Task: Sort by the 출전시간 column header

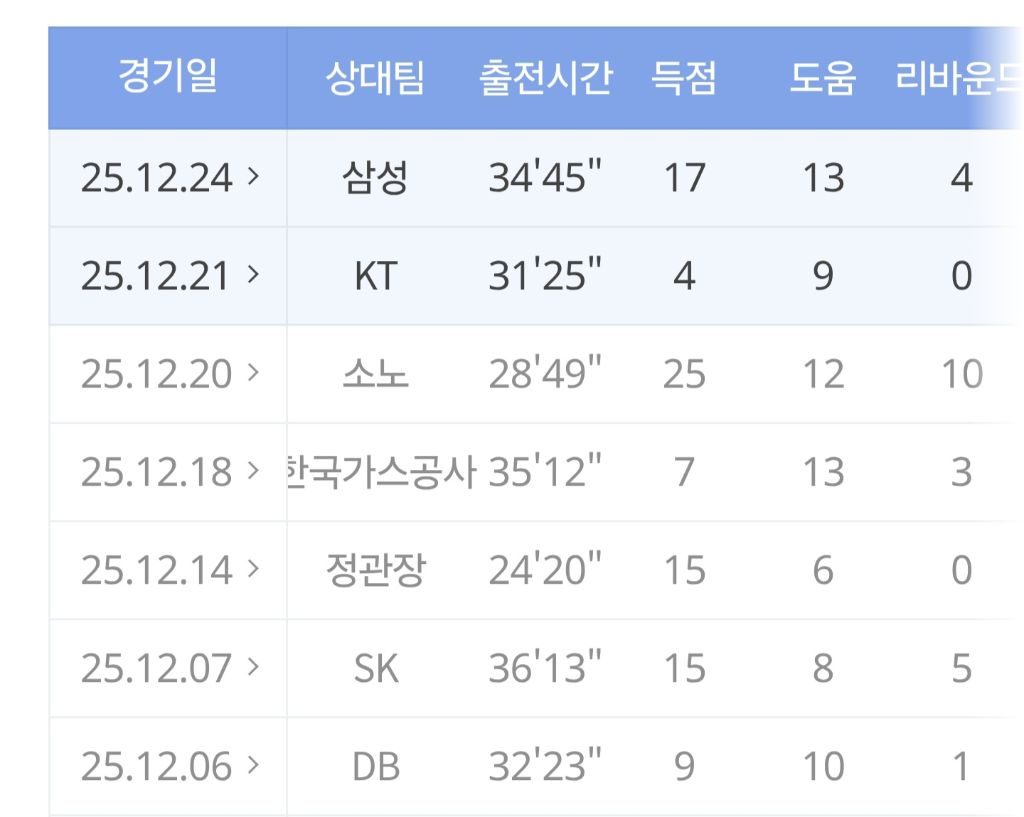Action: click(x=545, y=79)
